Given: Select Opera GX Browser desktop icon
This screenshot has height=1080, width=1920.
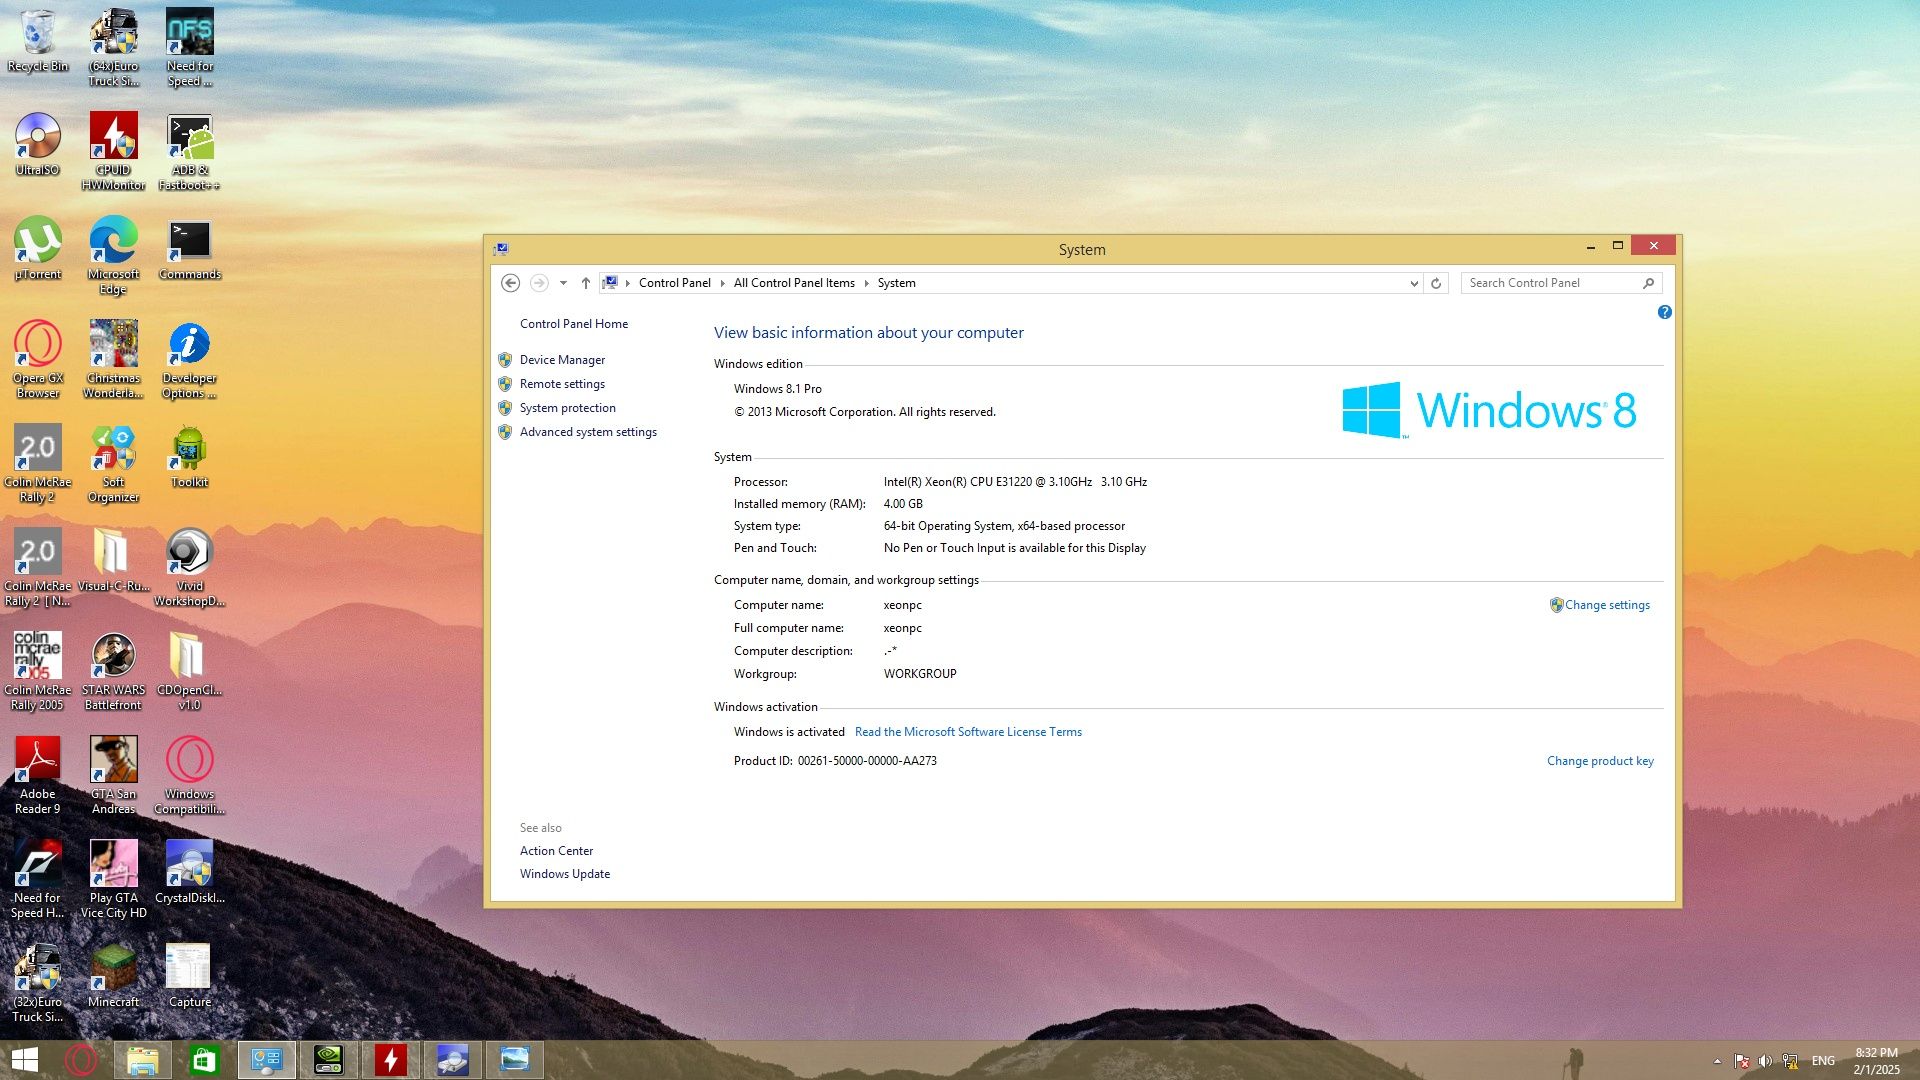Looking at the screenshot, I should click(38, 359).
